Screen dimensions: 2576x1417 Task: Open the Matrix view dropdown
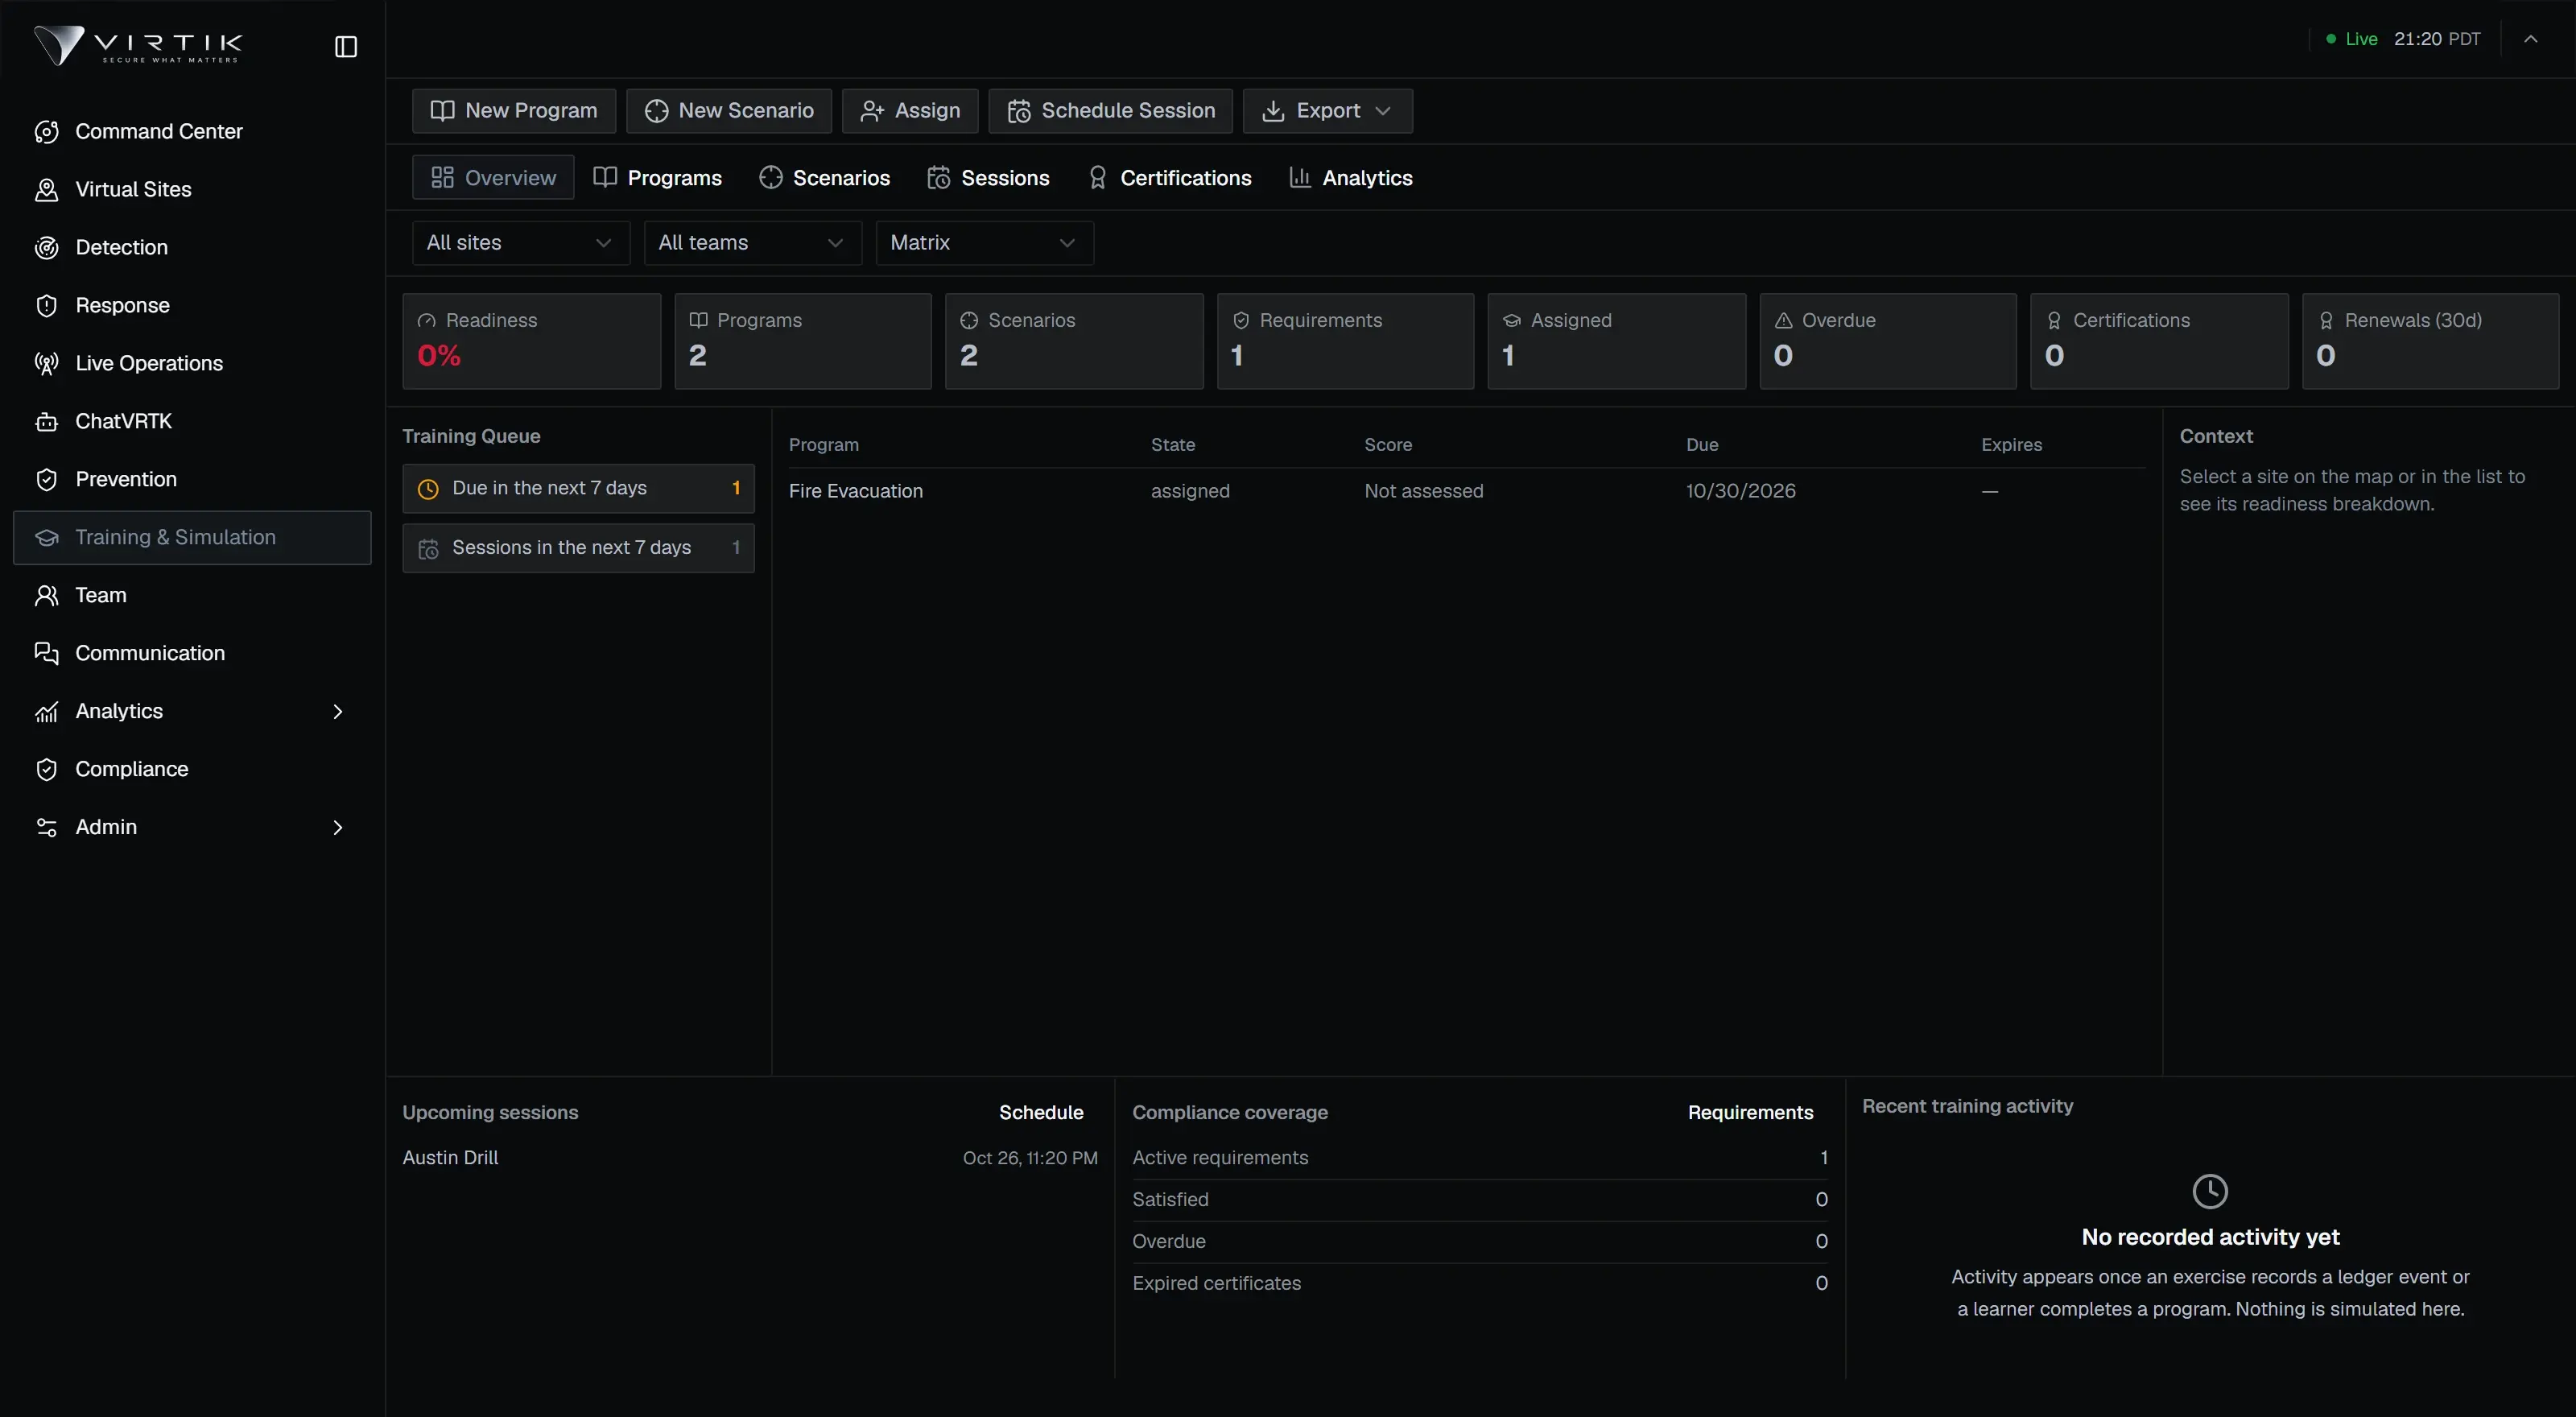coord(984,243)
